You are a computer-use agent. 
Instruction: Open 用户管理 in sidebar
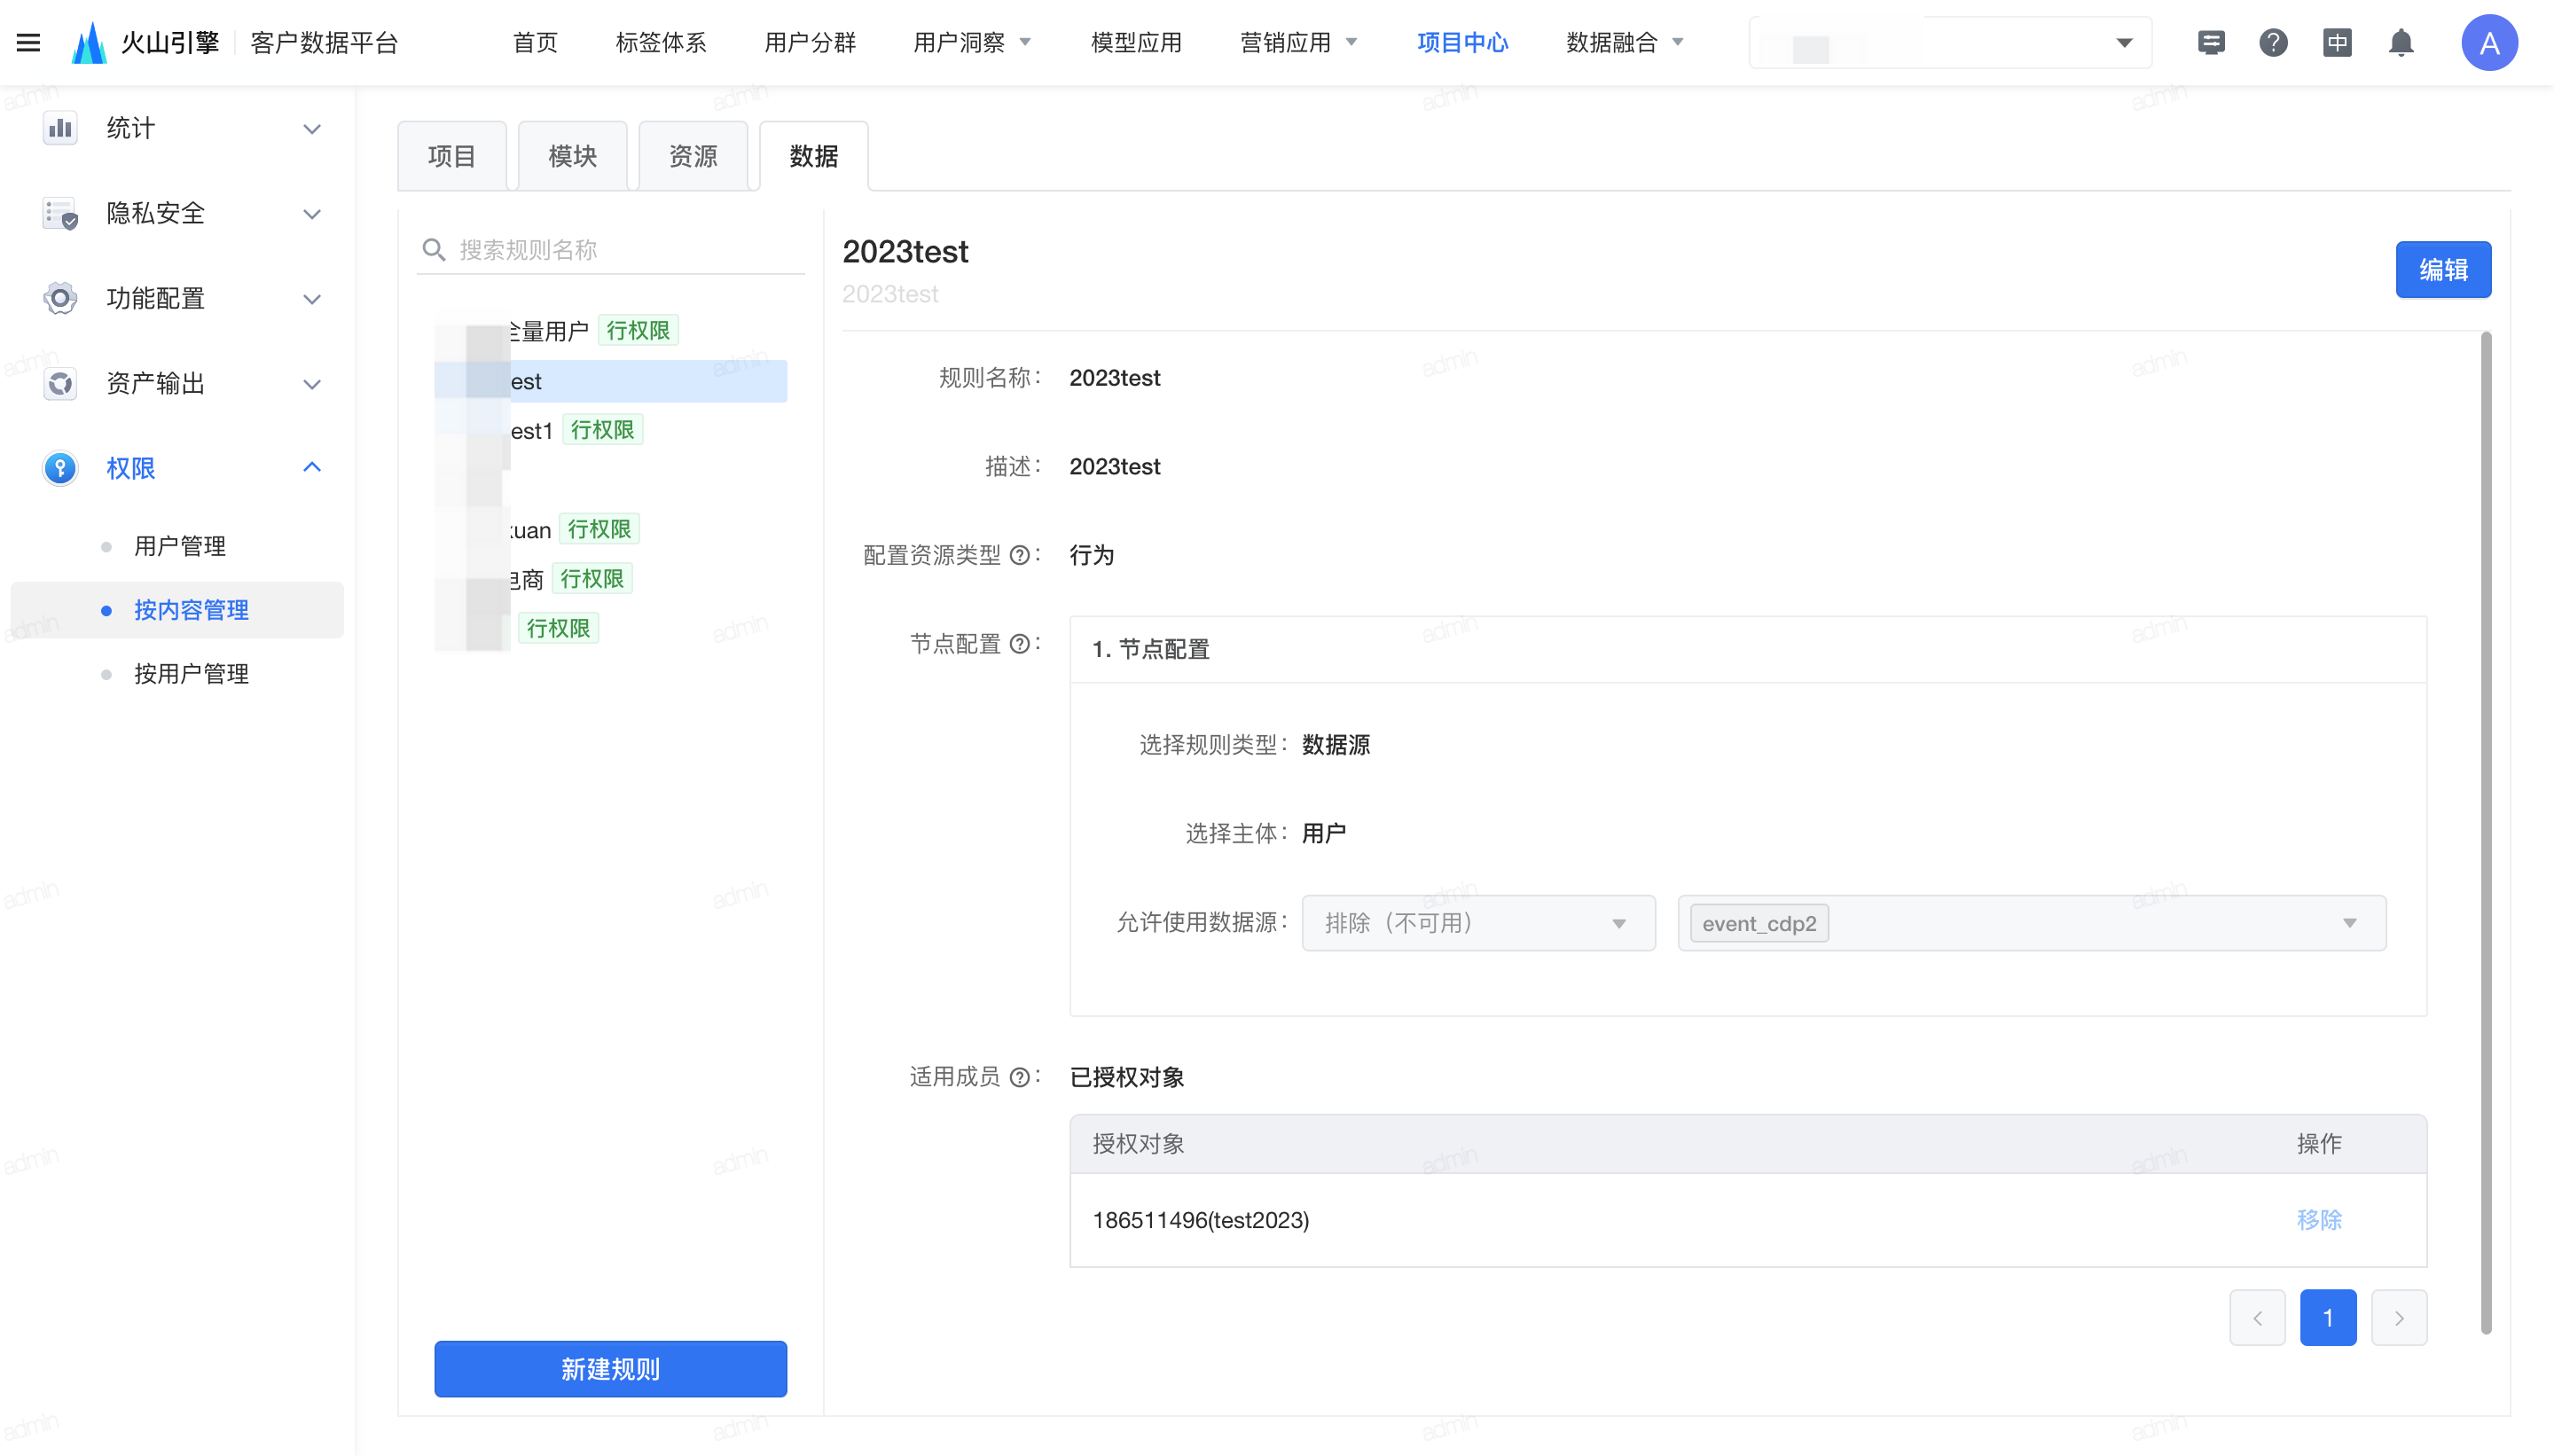click(180, 546)
